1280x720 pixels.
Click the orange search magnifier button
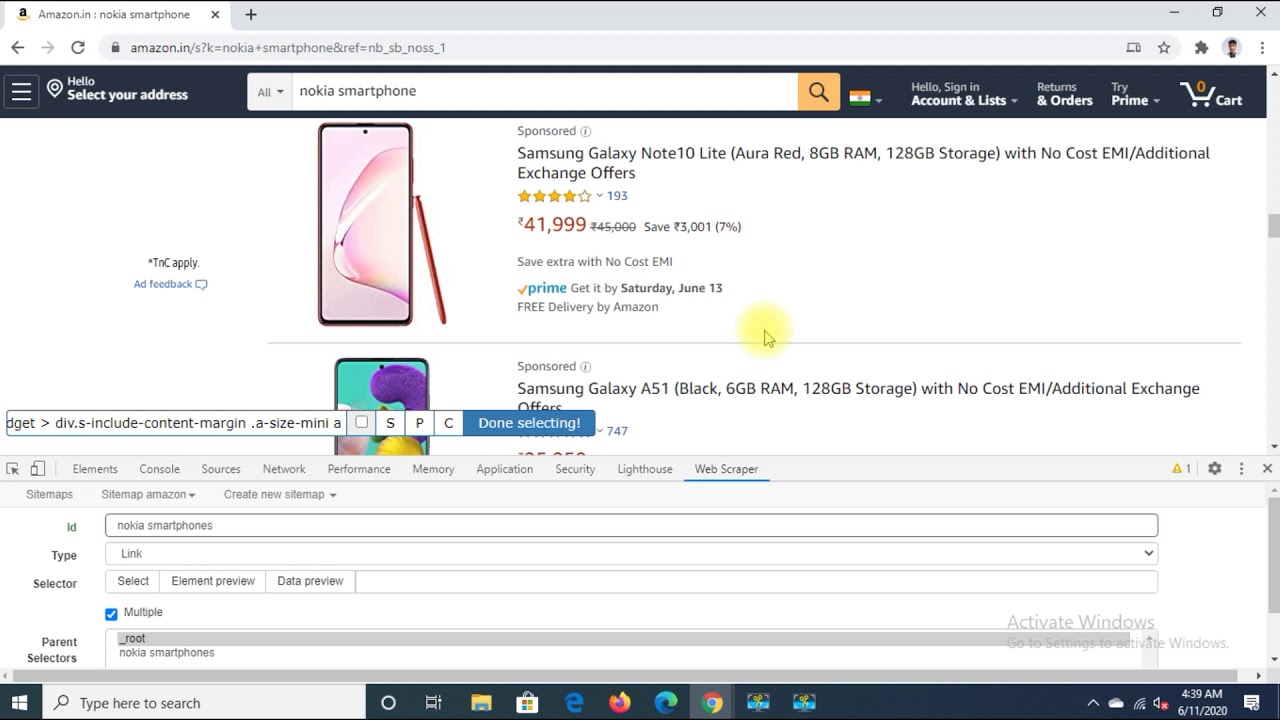(x=819, y=92)
